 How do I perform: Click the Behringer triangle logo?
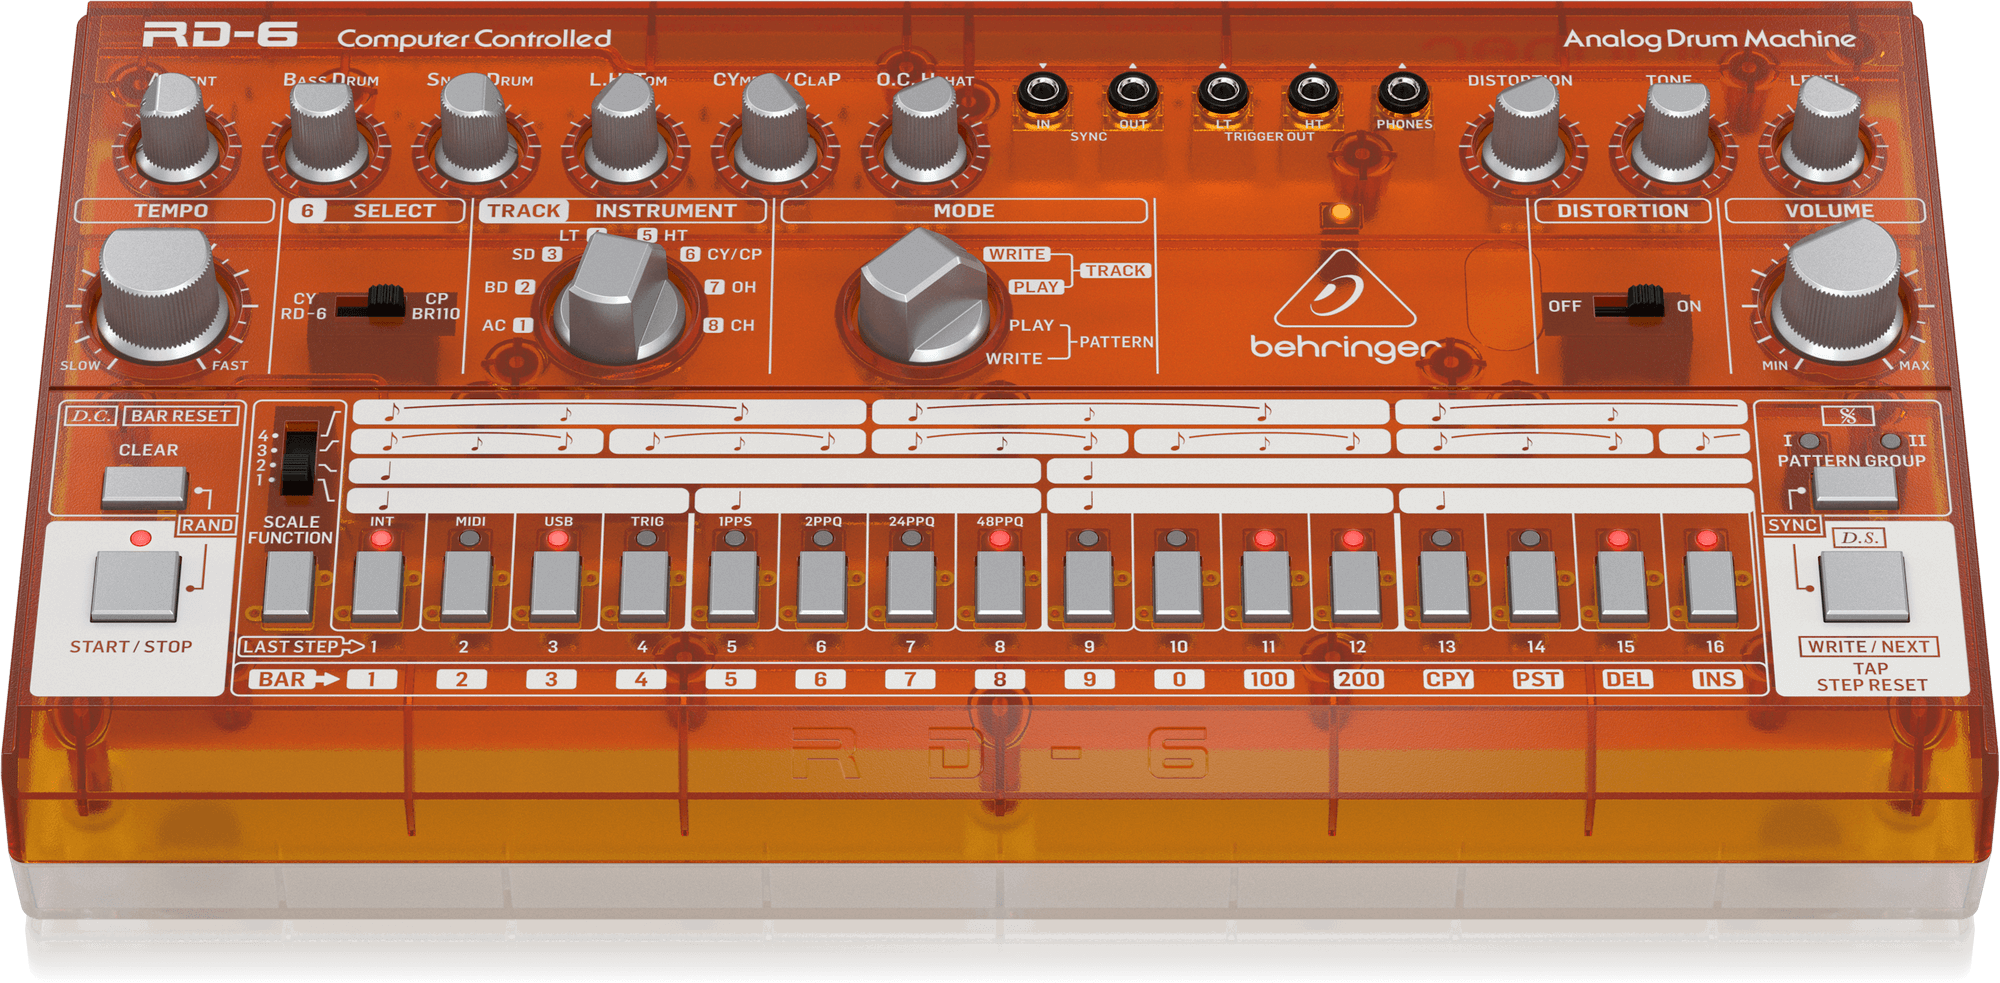(x=1344, y=290)
